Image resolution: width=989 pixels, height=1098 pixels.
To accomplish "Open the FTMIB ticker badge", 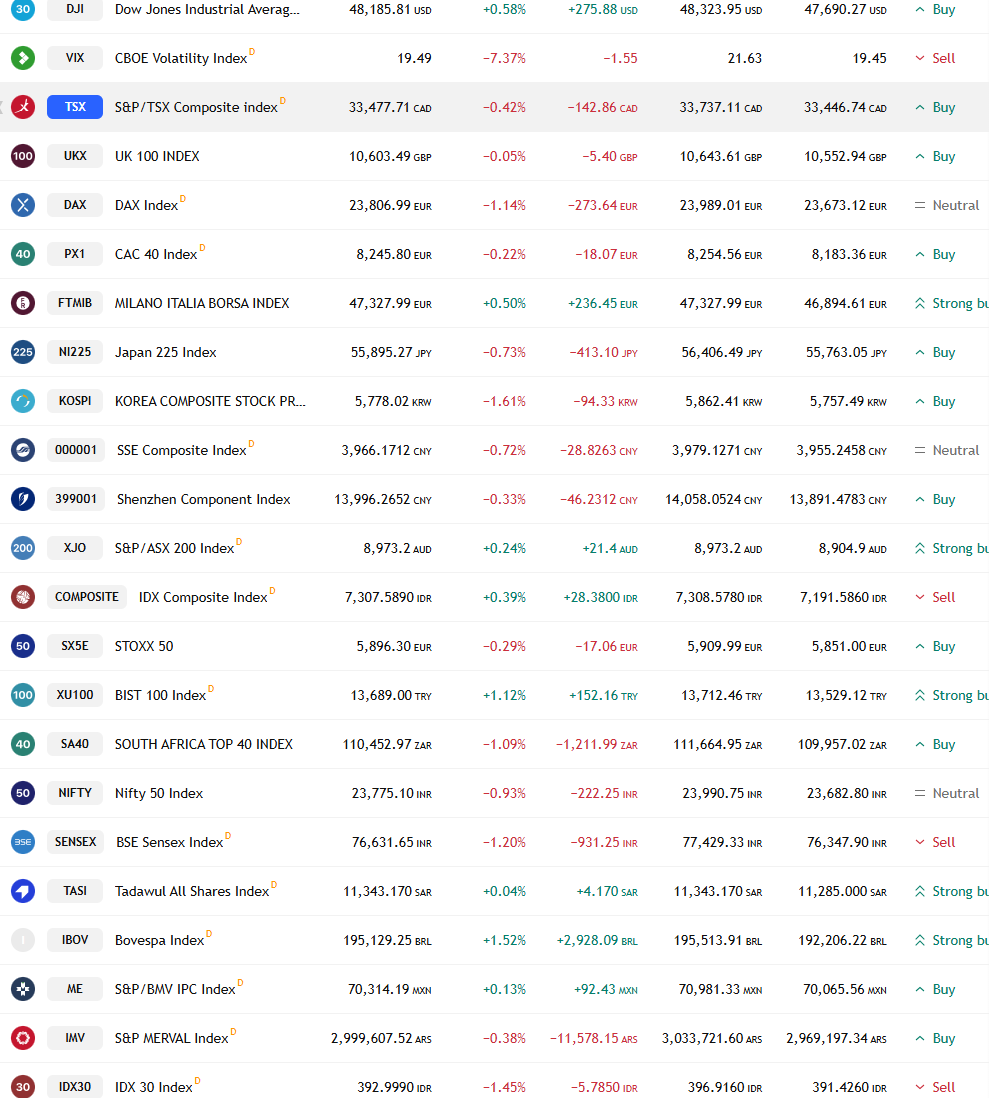I will (x=75, y=303).
